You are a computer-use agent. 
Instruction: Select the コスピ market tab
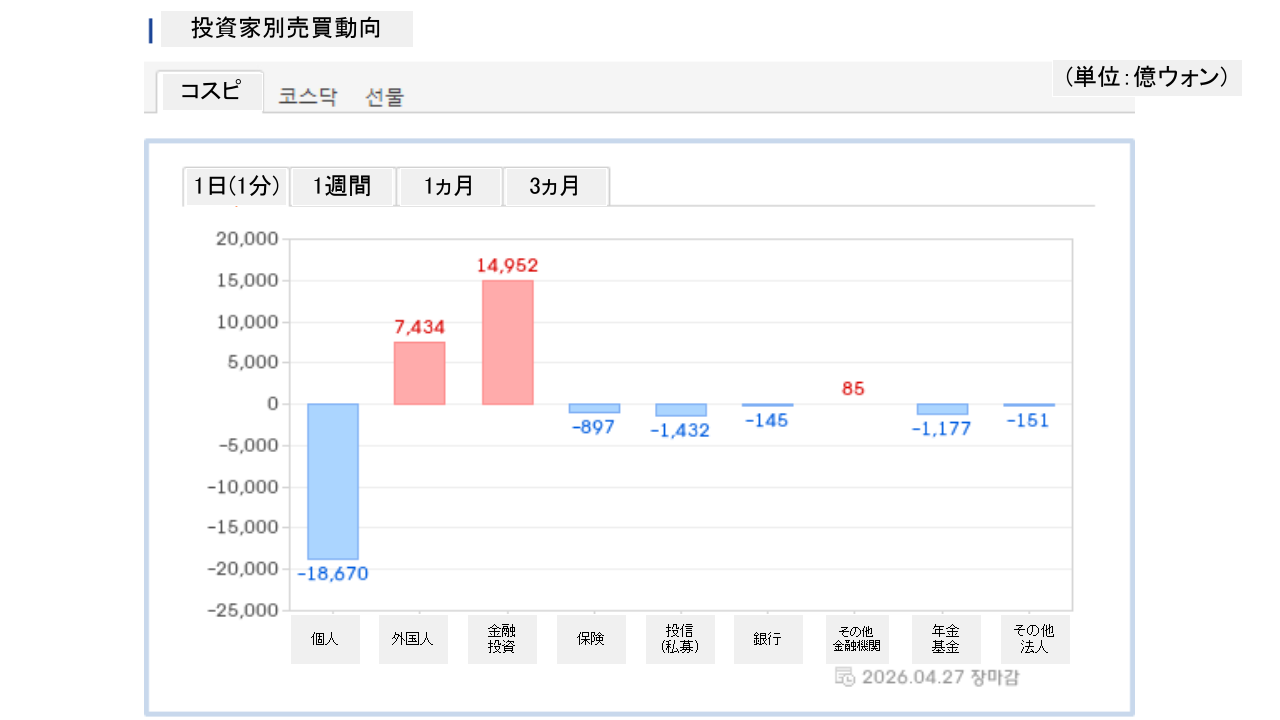pyautogui.click(x=210, y=92)
